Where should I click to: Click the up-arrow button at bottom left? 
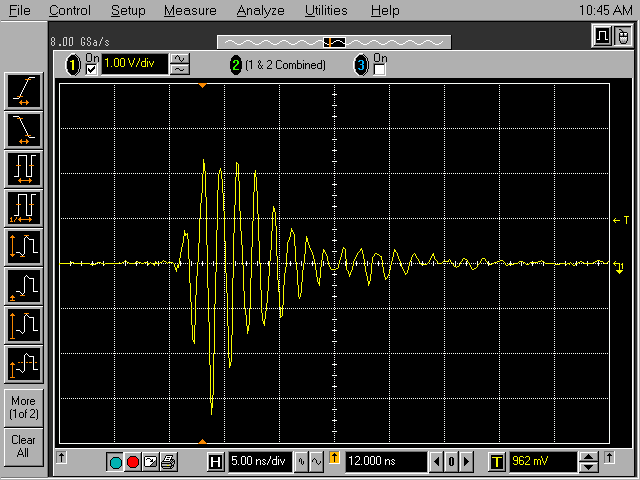tap(62, 458)
